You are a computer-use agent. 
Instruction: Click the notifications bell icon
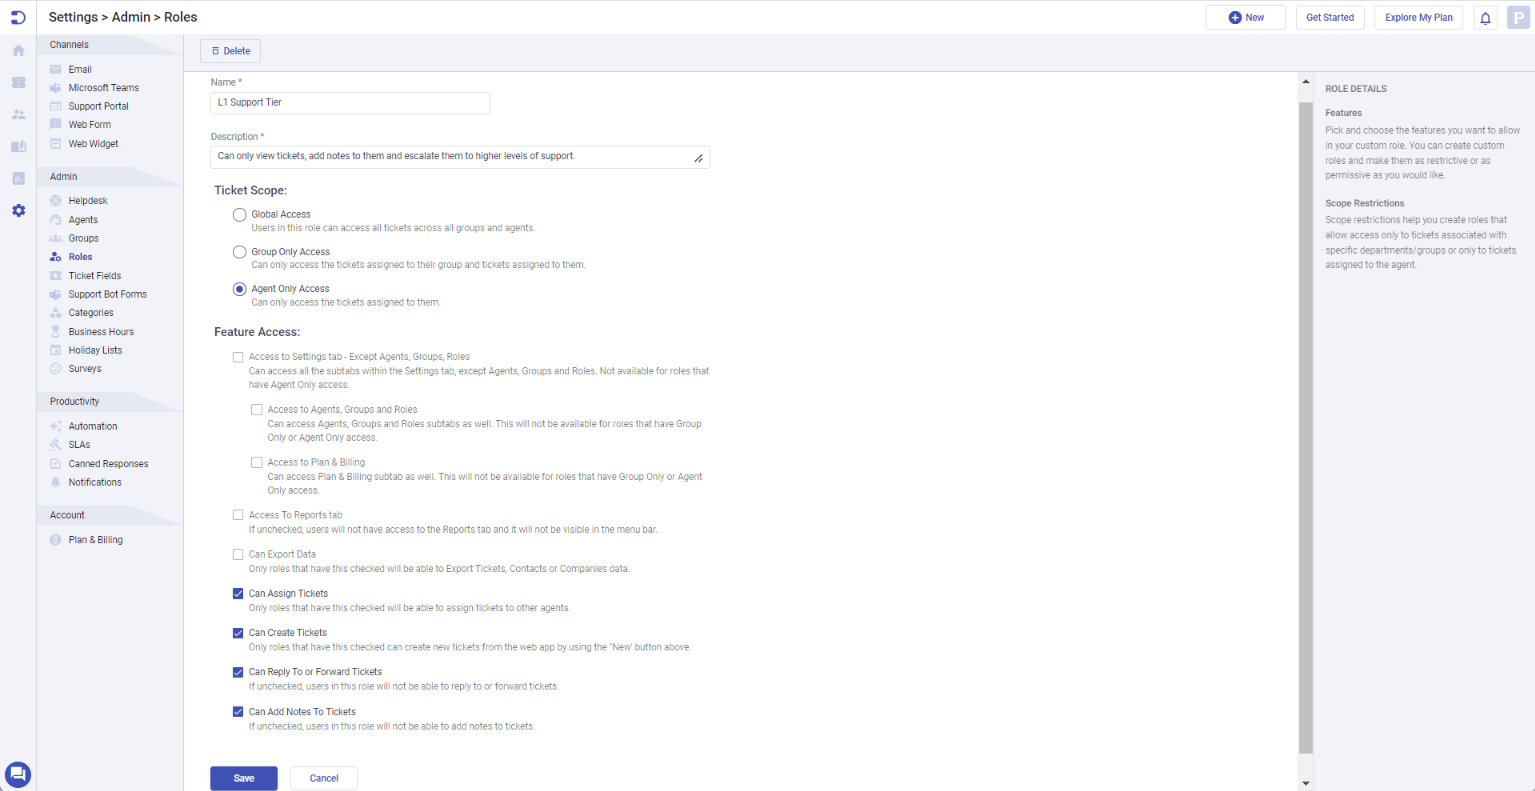pyautogui.click(x=1485, y=18)
